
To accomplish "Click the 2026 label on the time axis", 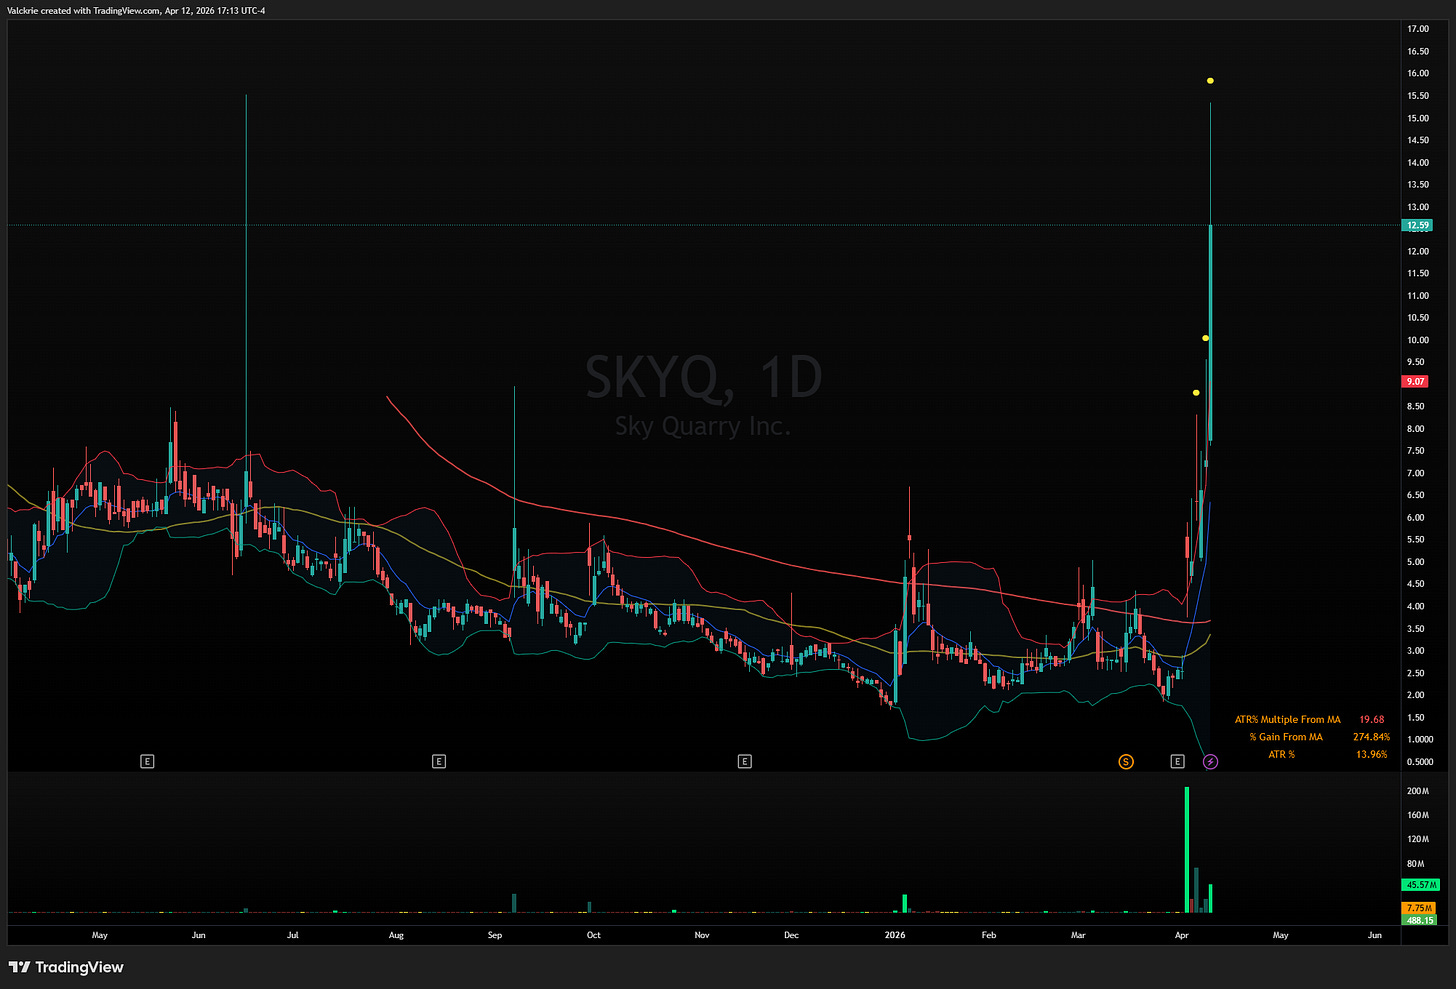I will click(895, 935).
